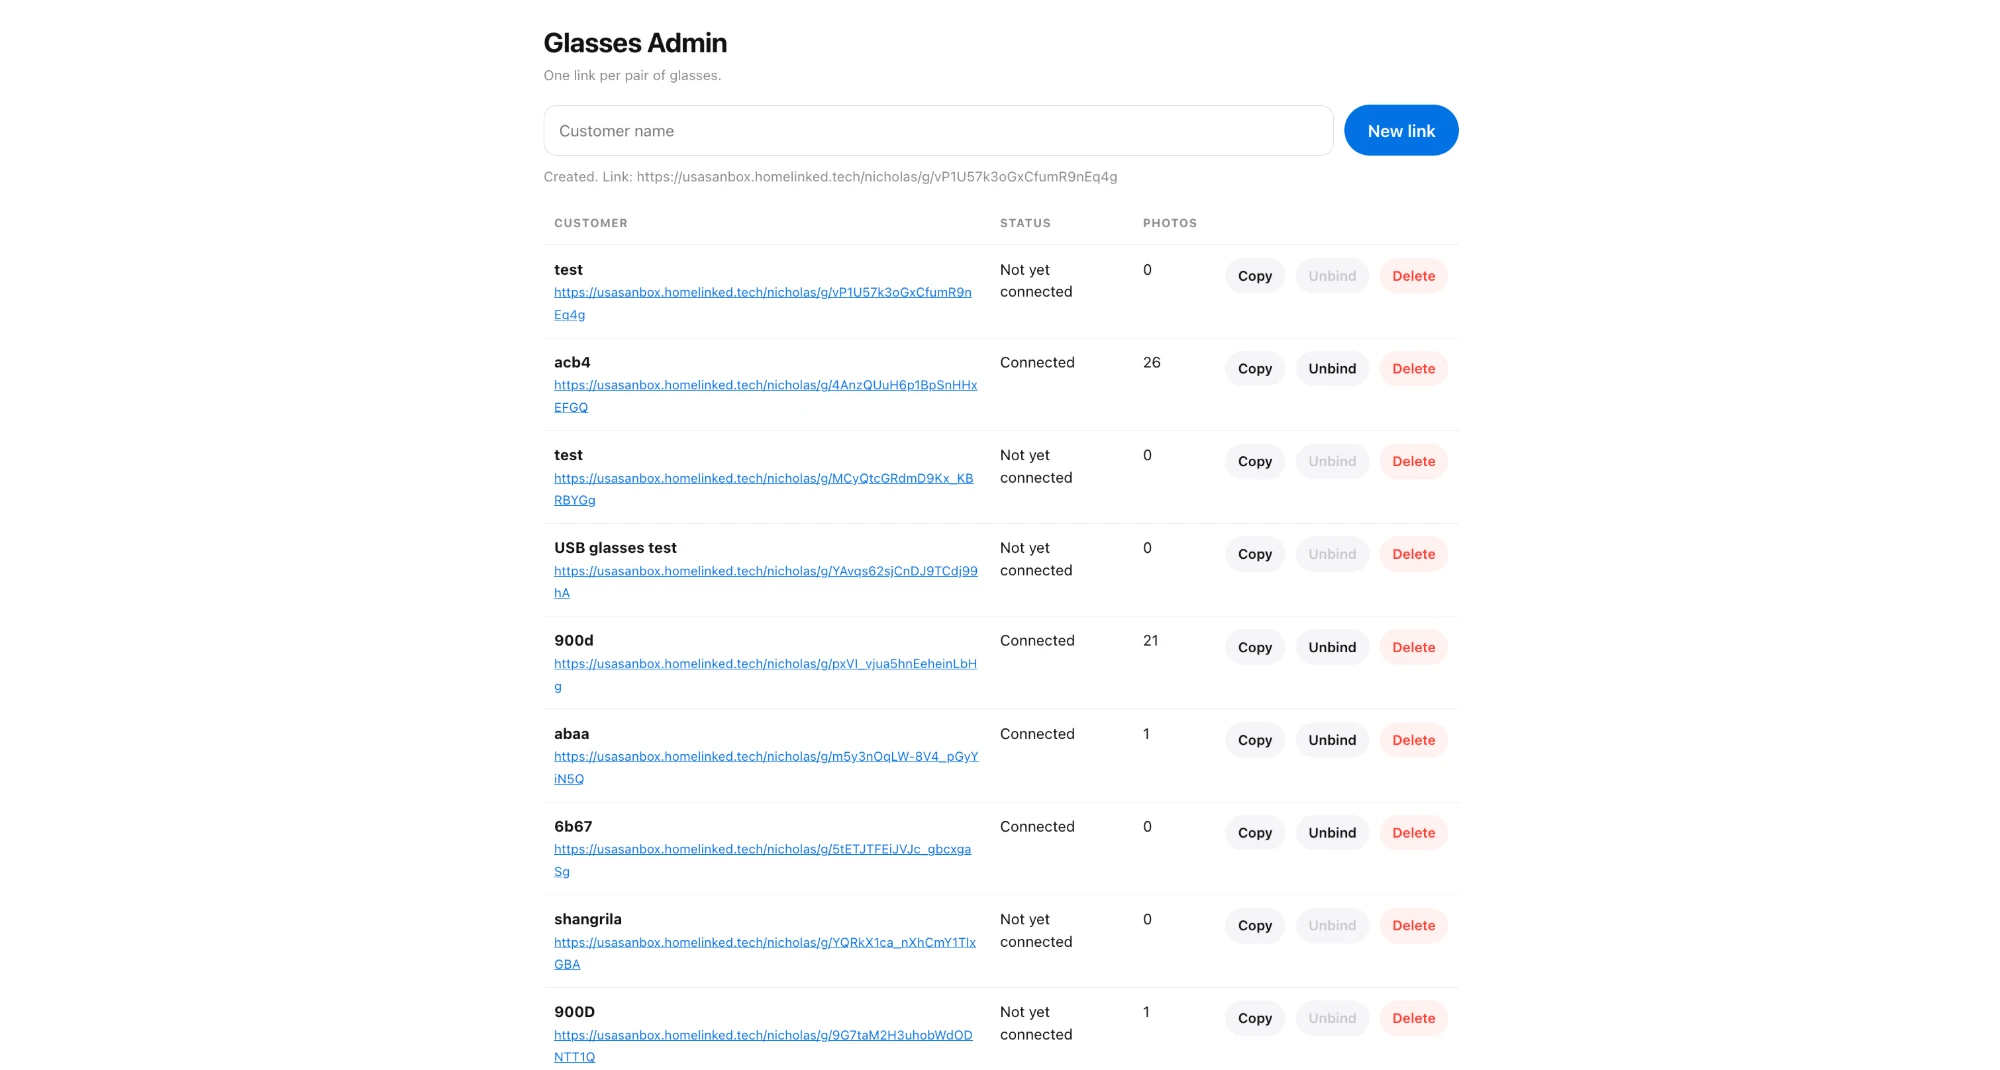This screenshot has width=2000, height=1070.
Task: Select the CUSTOMER column header
Action: pyautogui.click(x=590, y=223)
